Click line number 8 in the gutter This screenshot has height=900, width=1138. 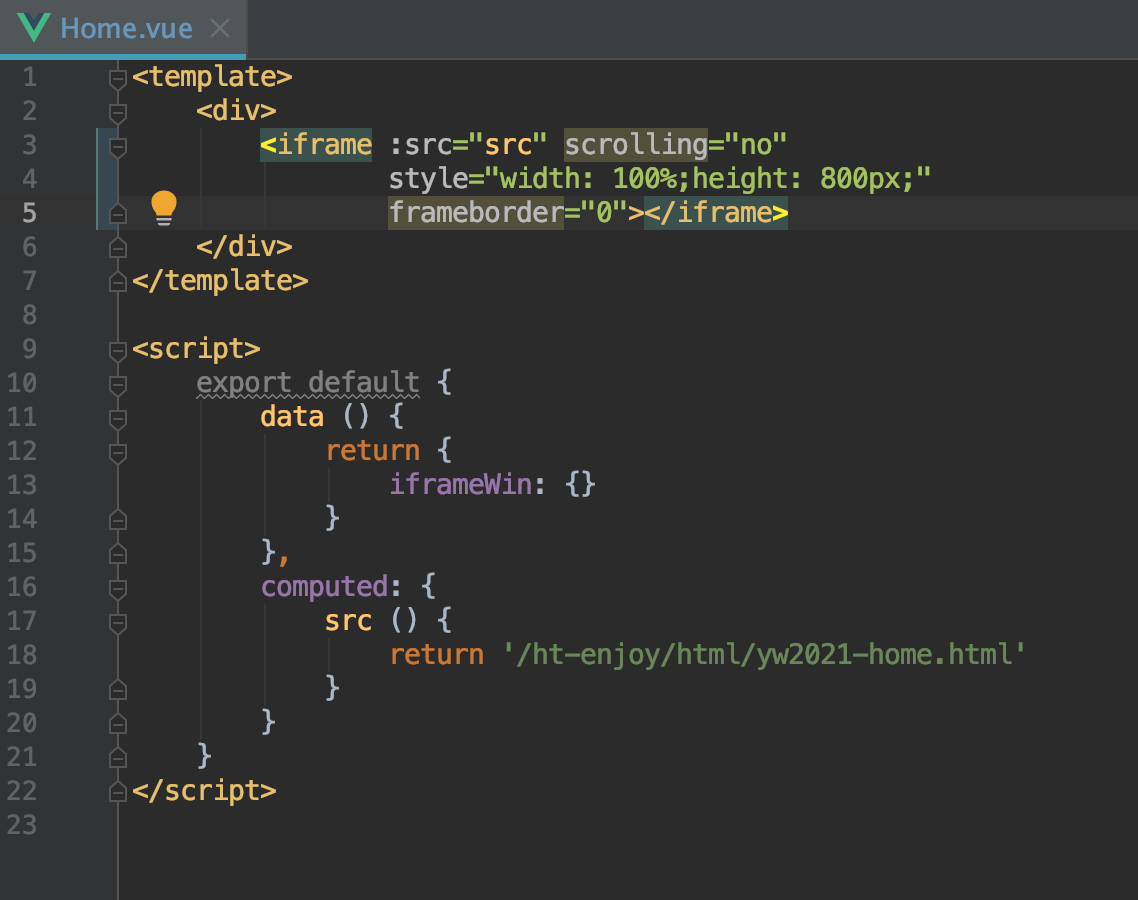coord(28,315)
